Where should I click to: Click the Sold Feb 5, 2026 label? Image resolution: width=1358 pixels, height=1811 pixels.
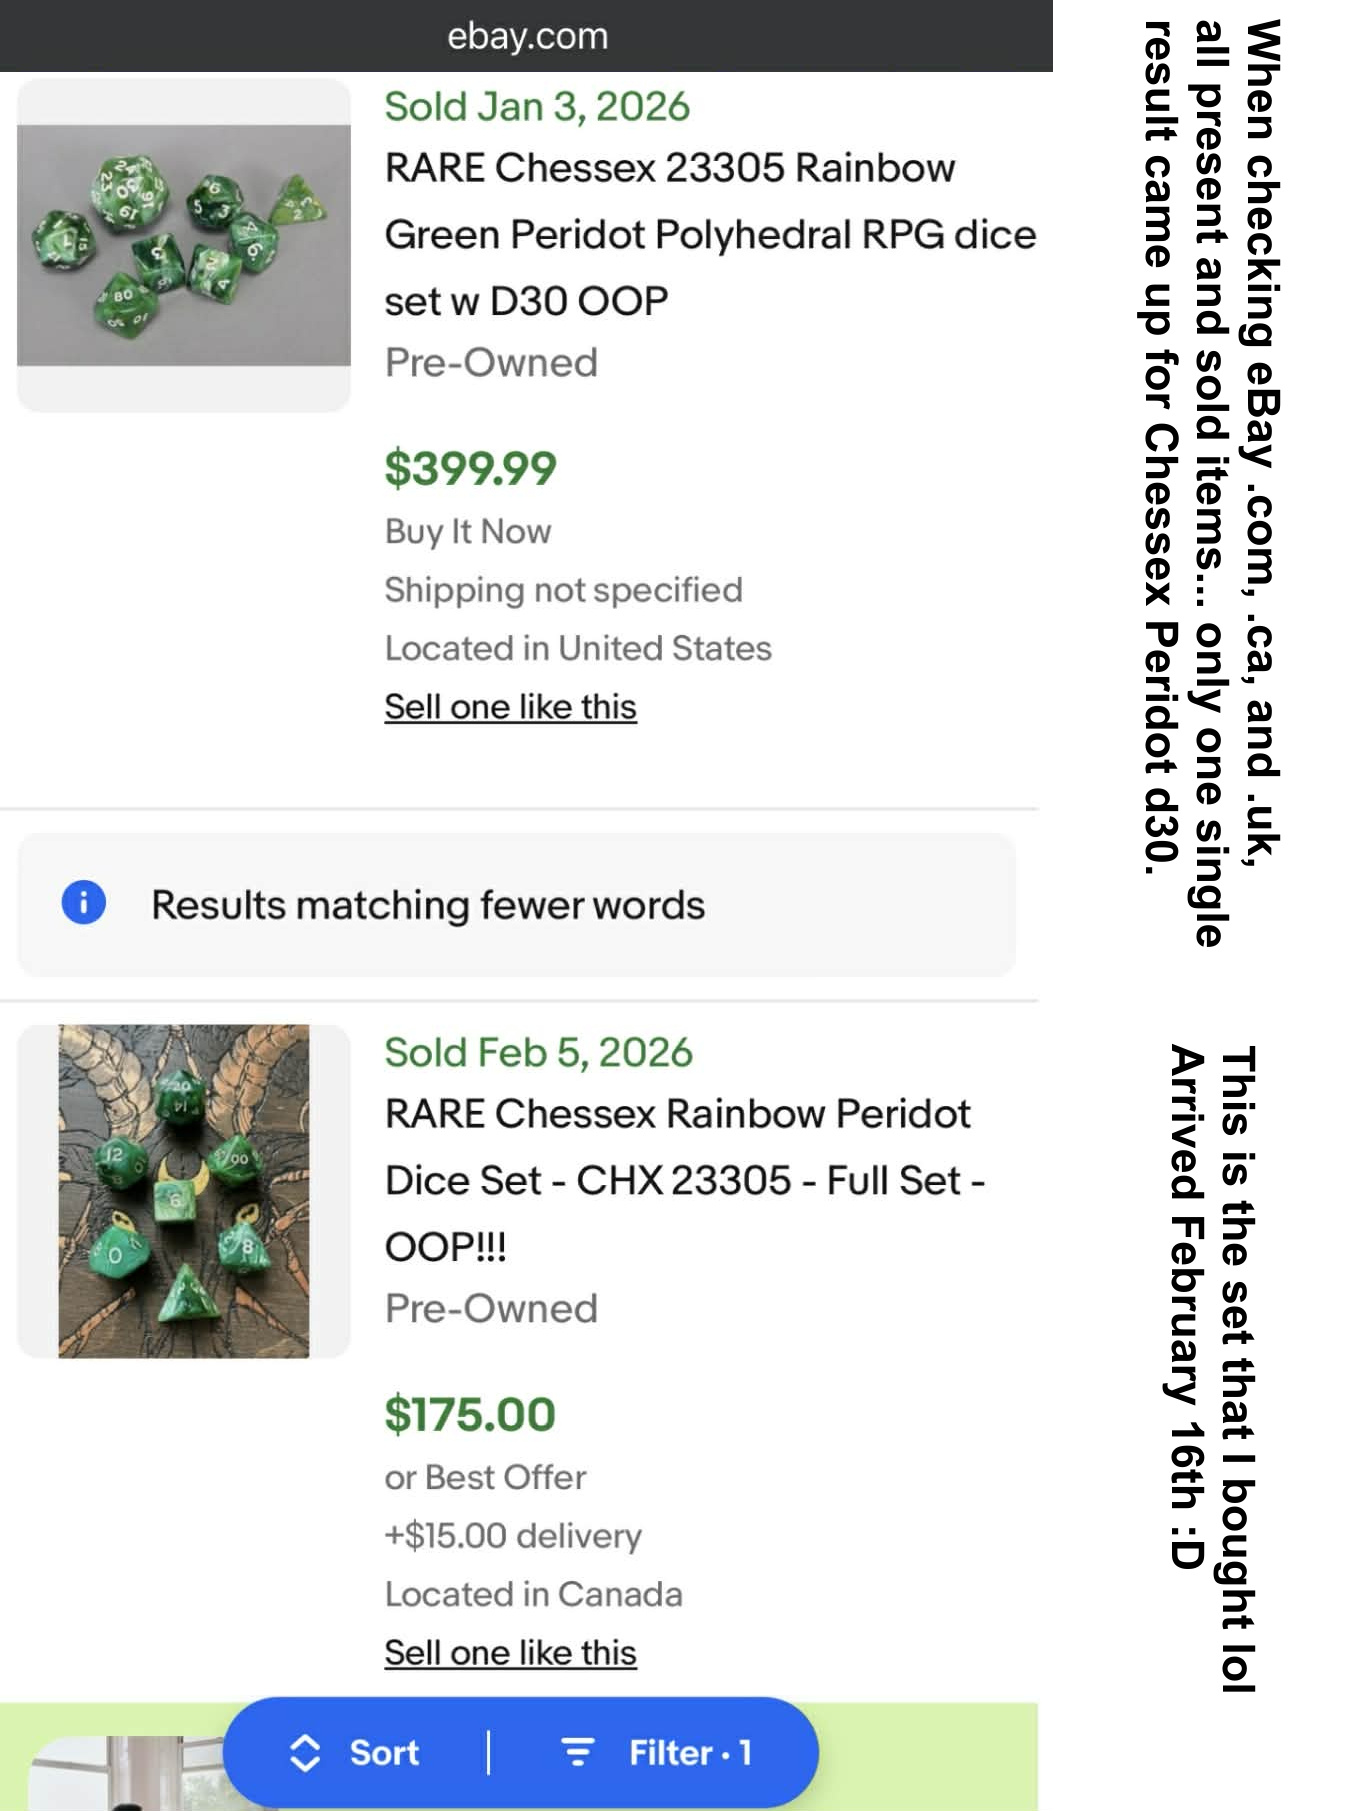pos(538,1053)
